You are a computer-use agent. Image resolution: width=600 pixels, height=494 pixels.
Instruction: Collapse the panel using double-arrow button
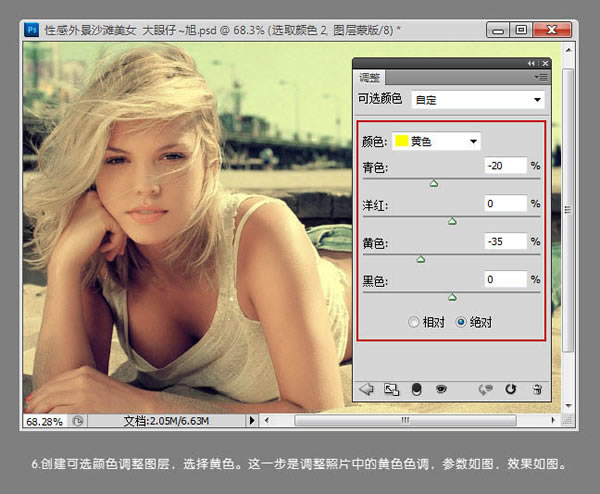(532, 63)
